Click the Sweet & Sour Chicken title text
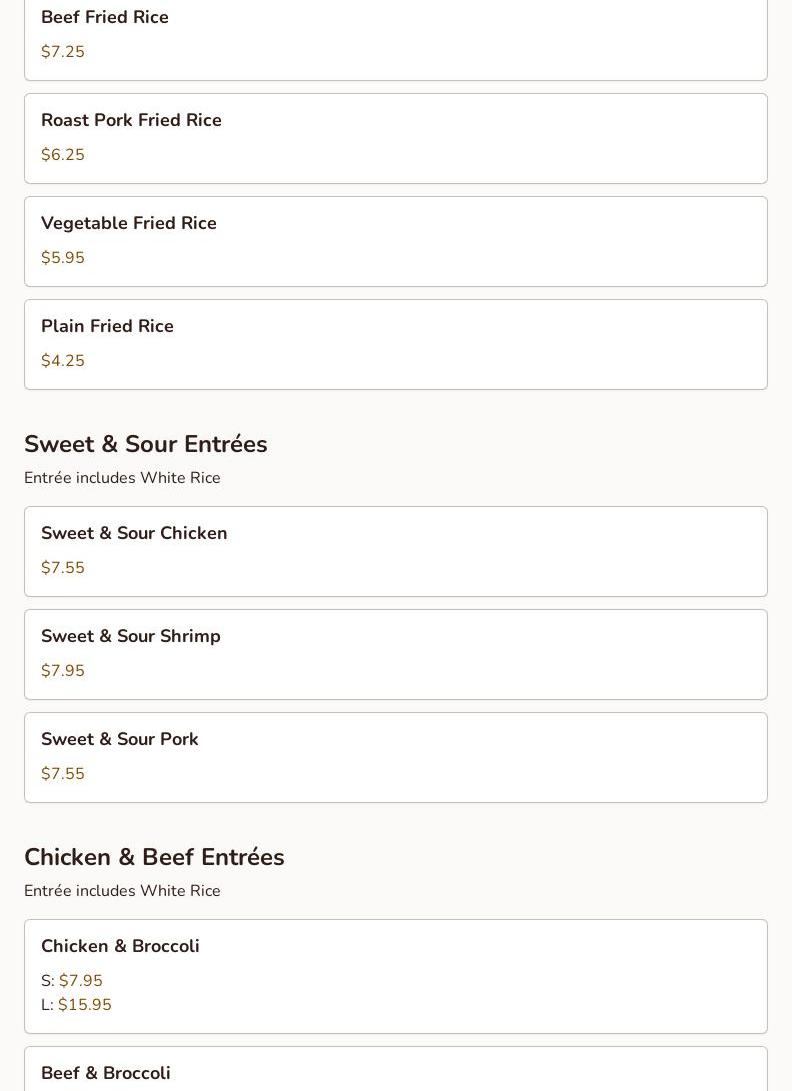 pos(134,533)
